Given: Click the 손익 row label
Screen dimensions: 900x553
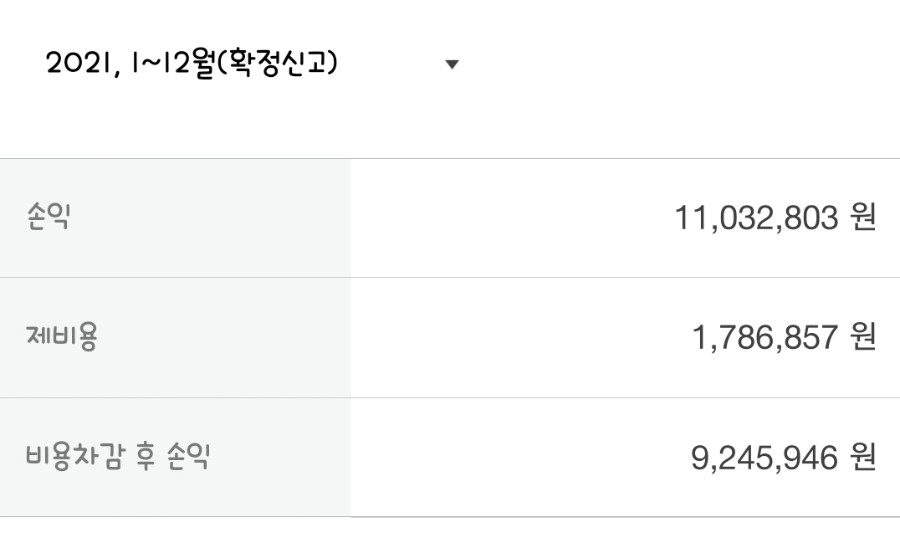Looking at the screenshot, I should click(48, 217).
